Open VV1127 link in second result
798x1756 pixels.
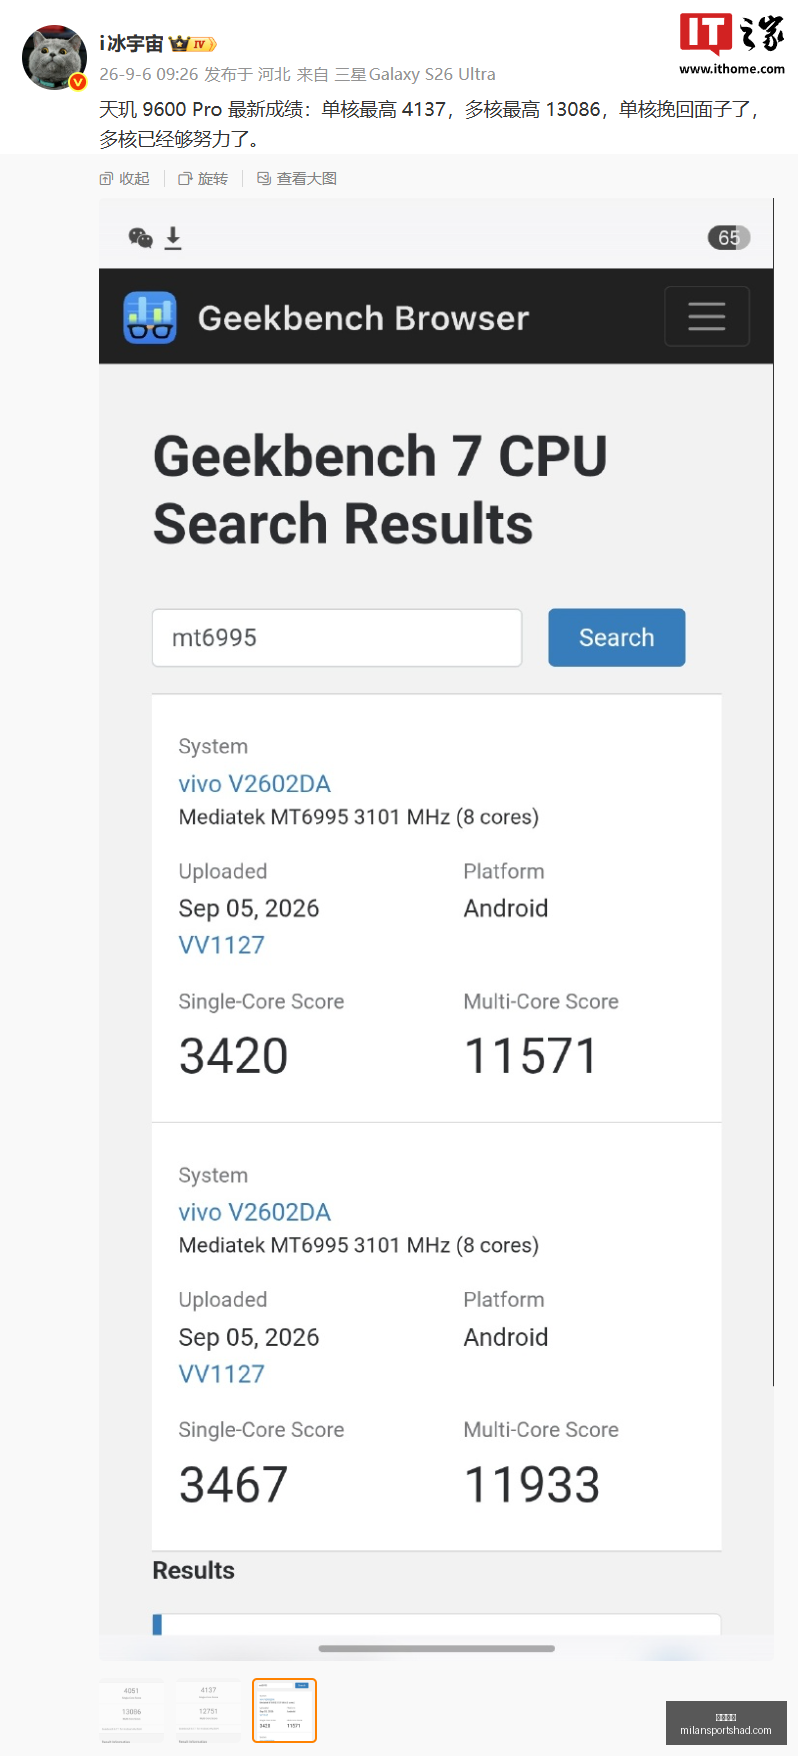[221, 1374]
